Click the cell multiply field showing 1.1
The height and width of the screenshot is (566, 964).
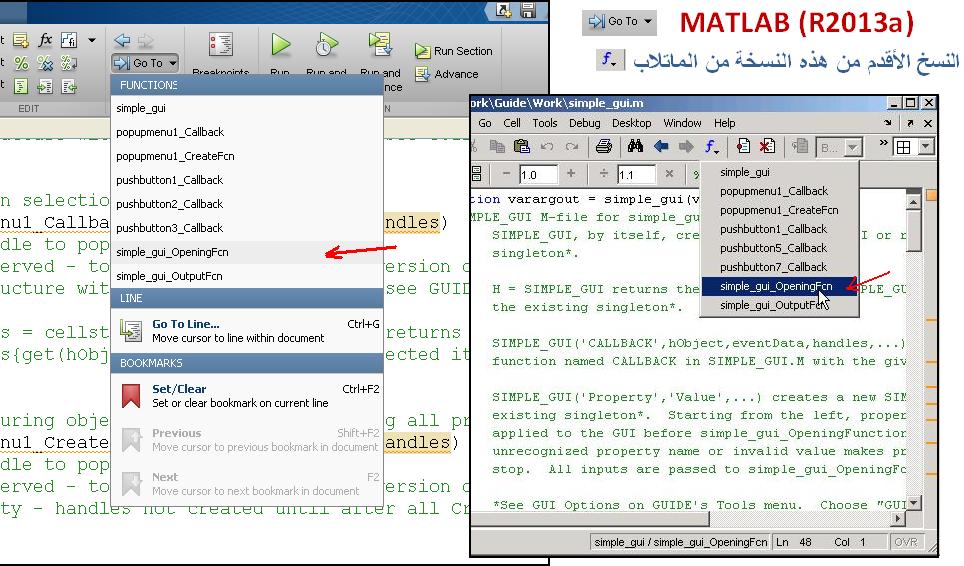click(636, 175)
